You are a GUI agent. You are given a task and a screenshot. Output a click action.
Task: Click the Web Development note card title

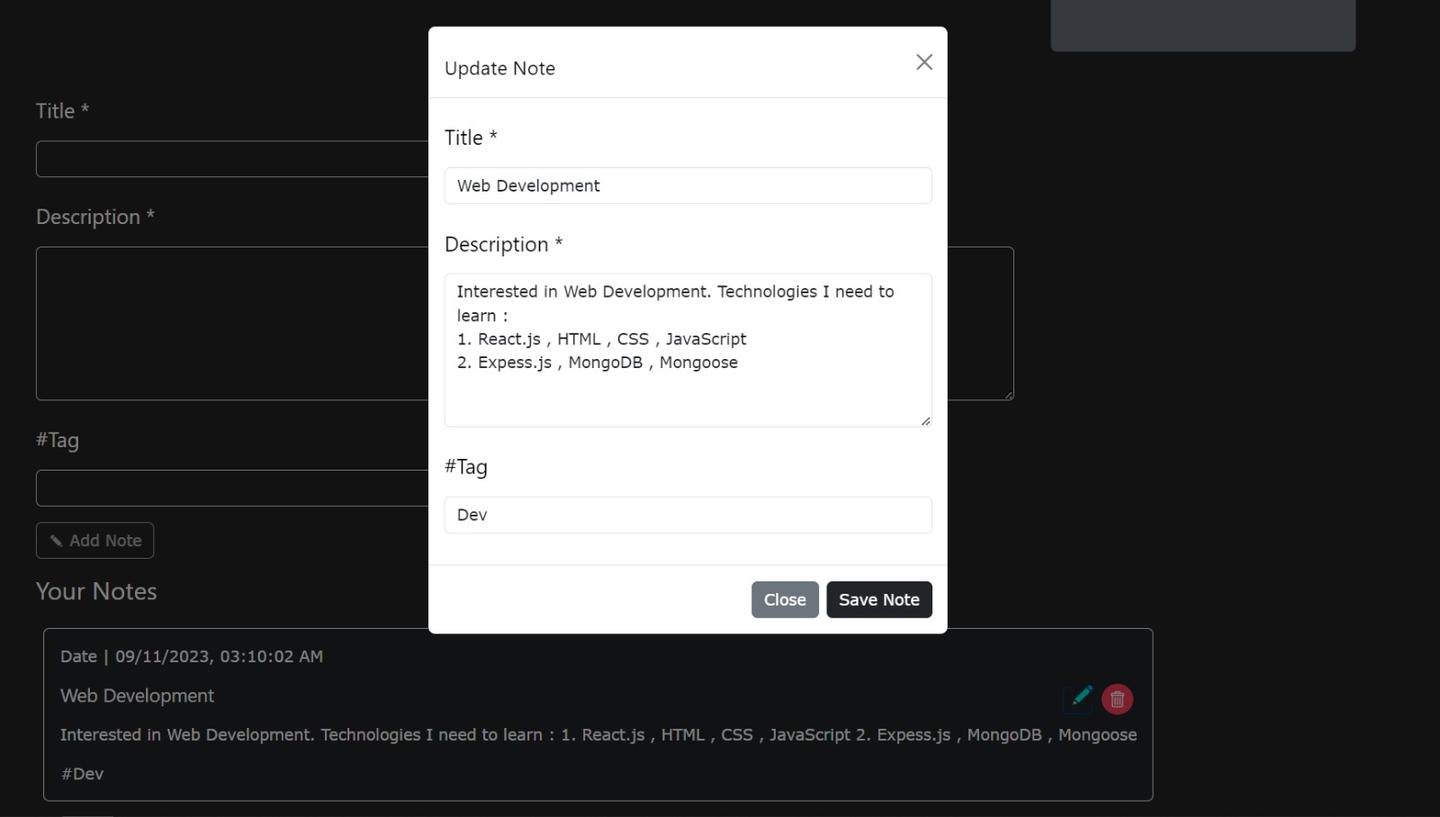[137, 696]
